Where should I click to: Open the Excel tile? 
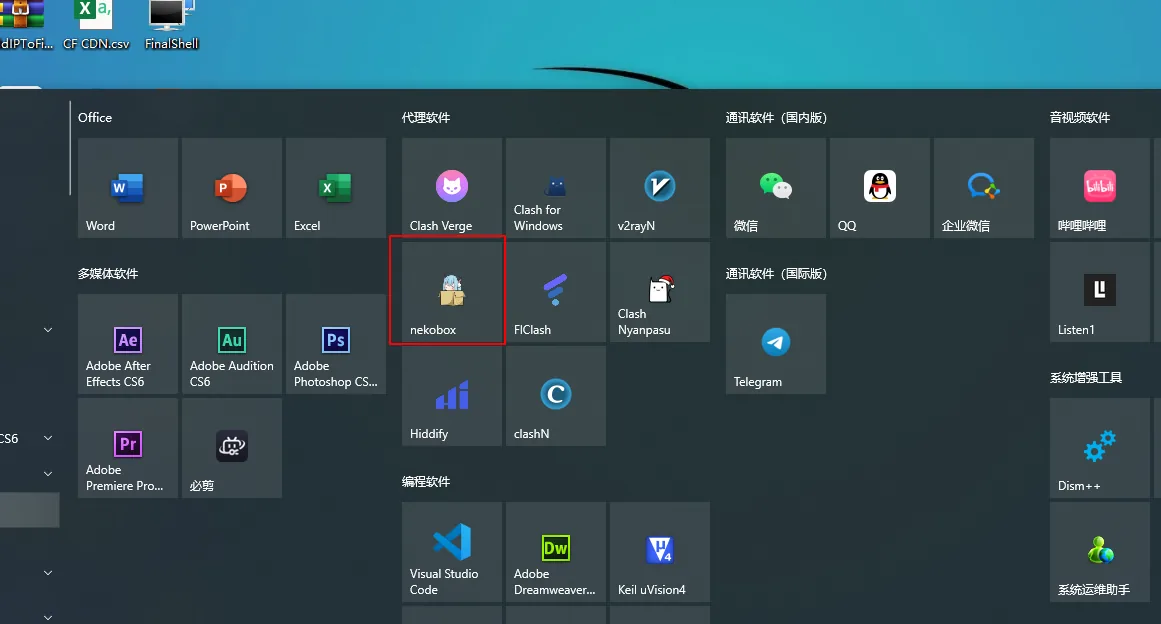click(336, 188)
